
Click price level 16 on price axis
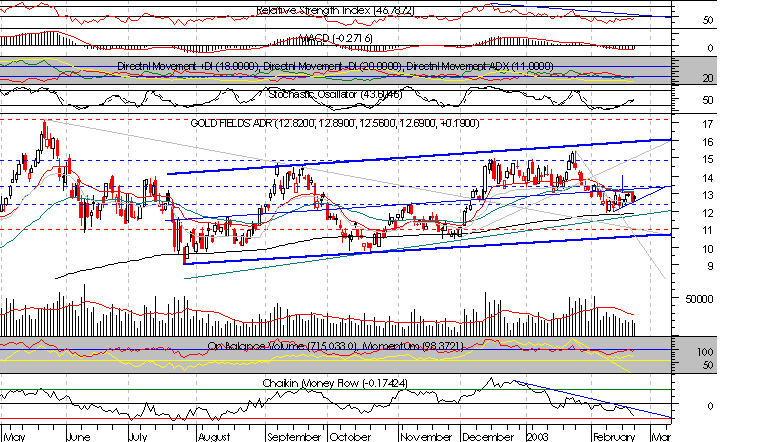pos(707,142)
